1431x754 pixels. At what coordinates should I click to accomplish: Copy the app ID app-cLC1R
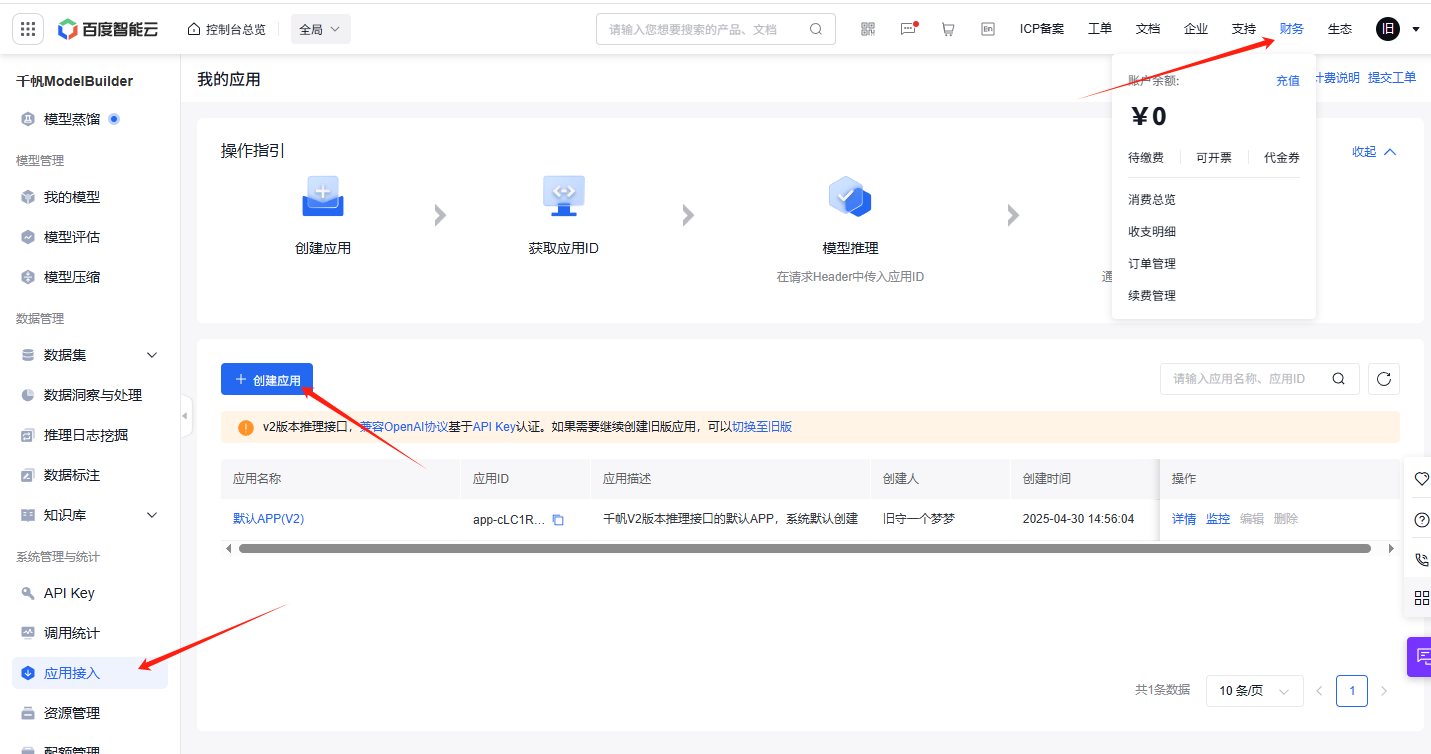click(x=558, y=520)
